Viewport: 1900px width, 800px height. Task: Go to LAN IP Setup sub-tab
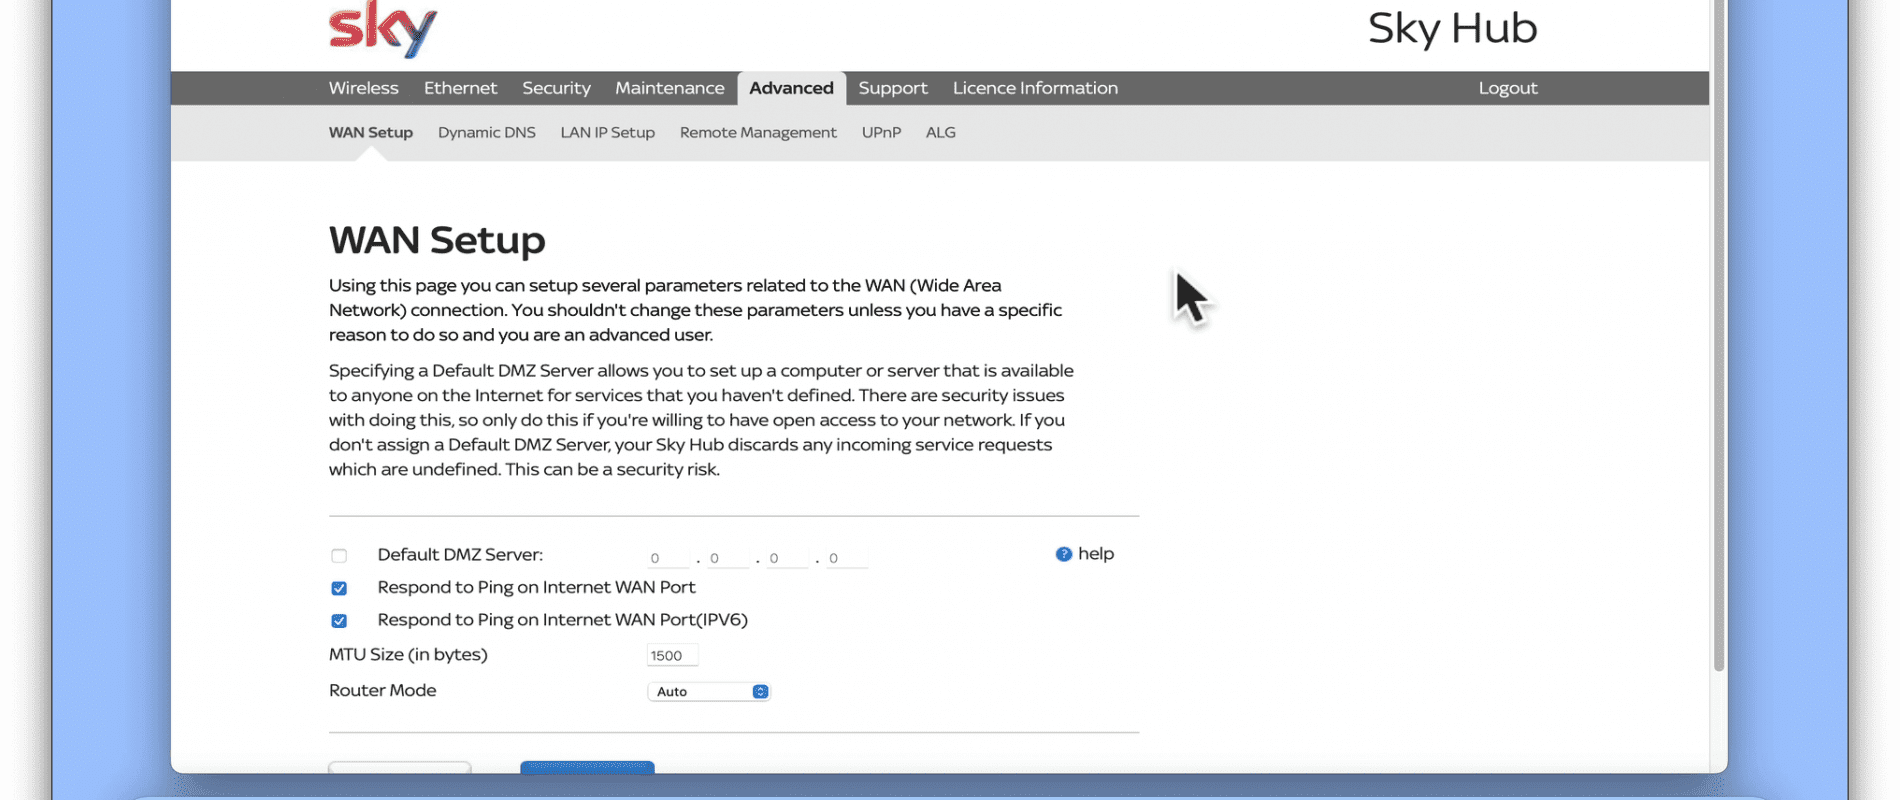[x=607, y=132]
